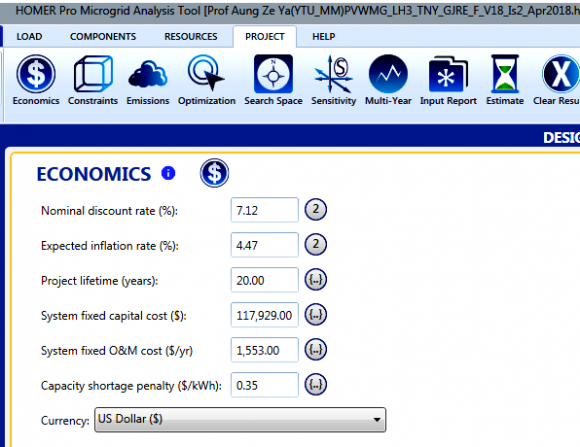Image resolution: width=580 pixels, height=447 pixels.
Task: Open sensitivity button for System fixed O&M cost
Action: pos(316,350)
